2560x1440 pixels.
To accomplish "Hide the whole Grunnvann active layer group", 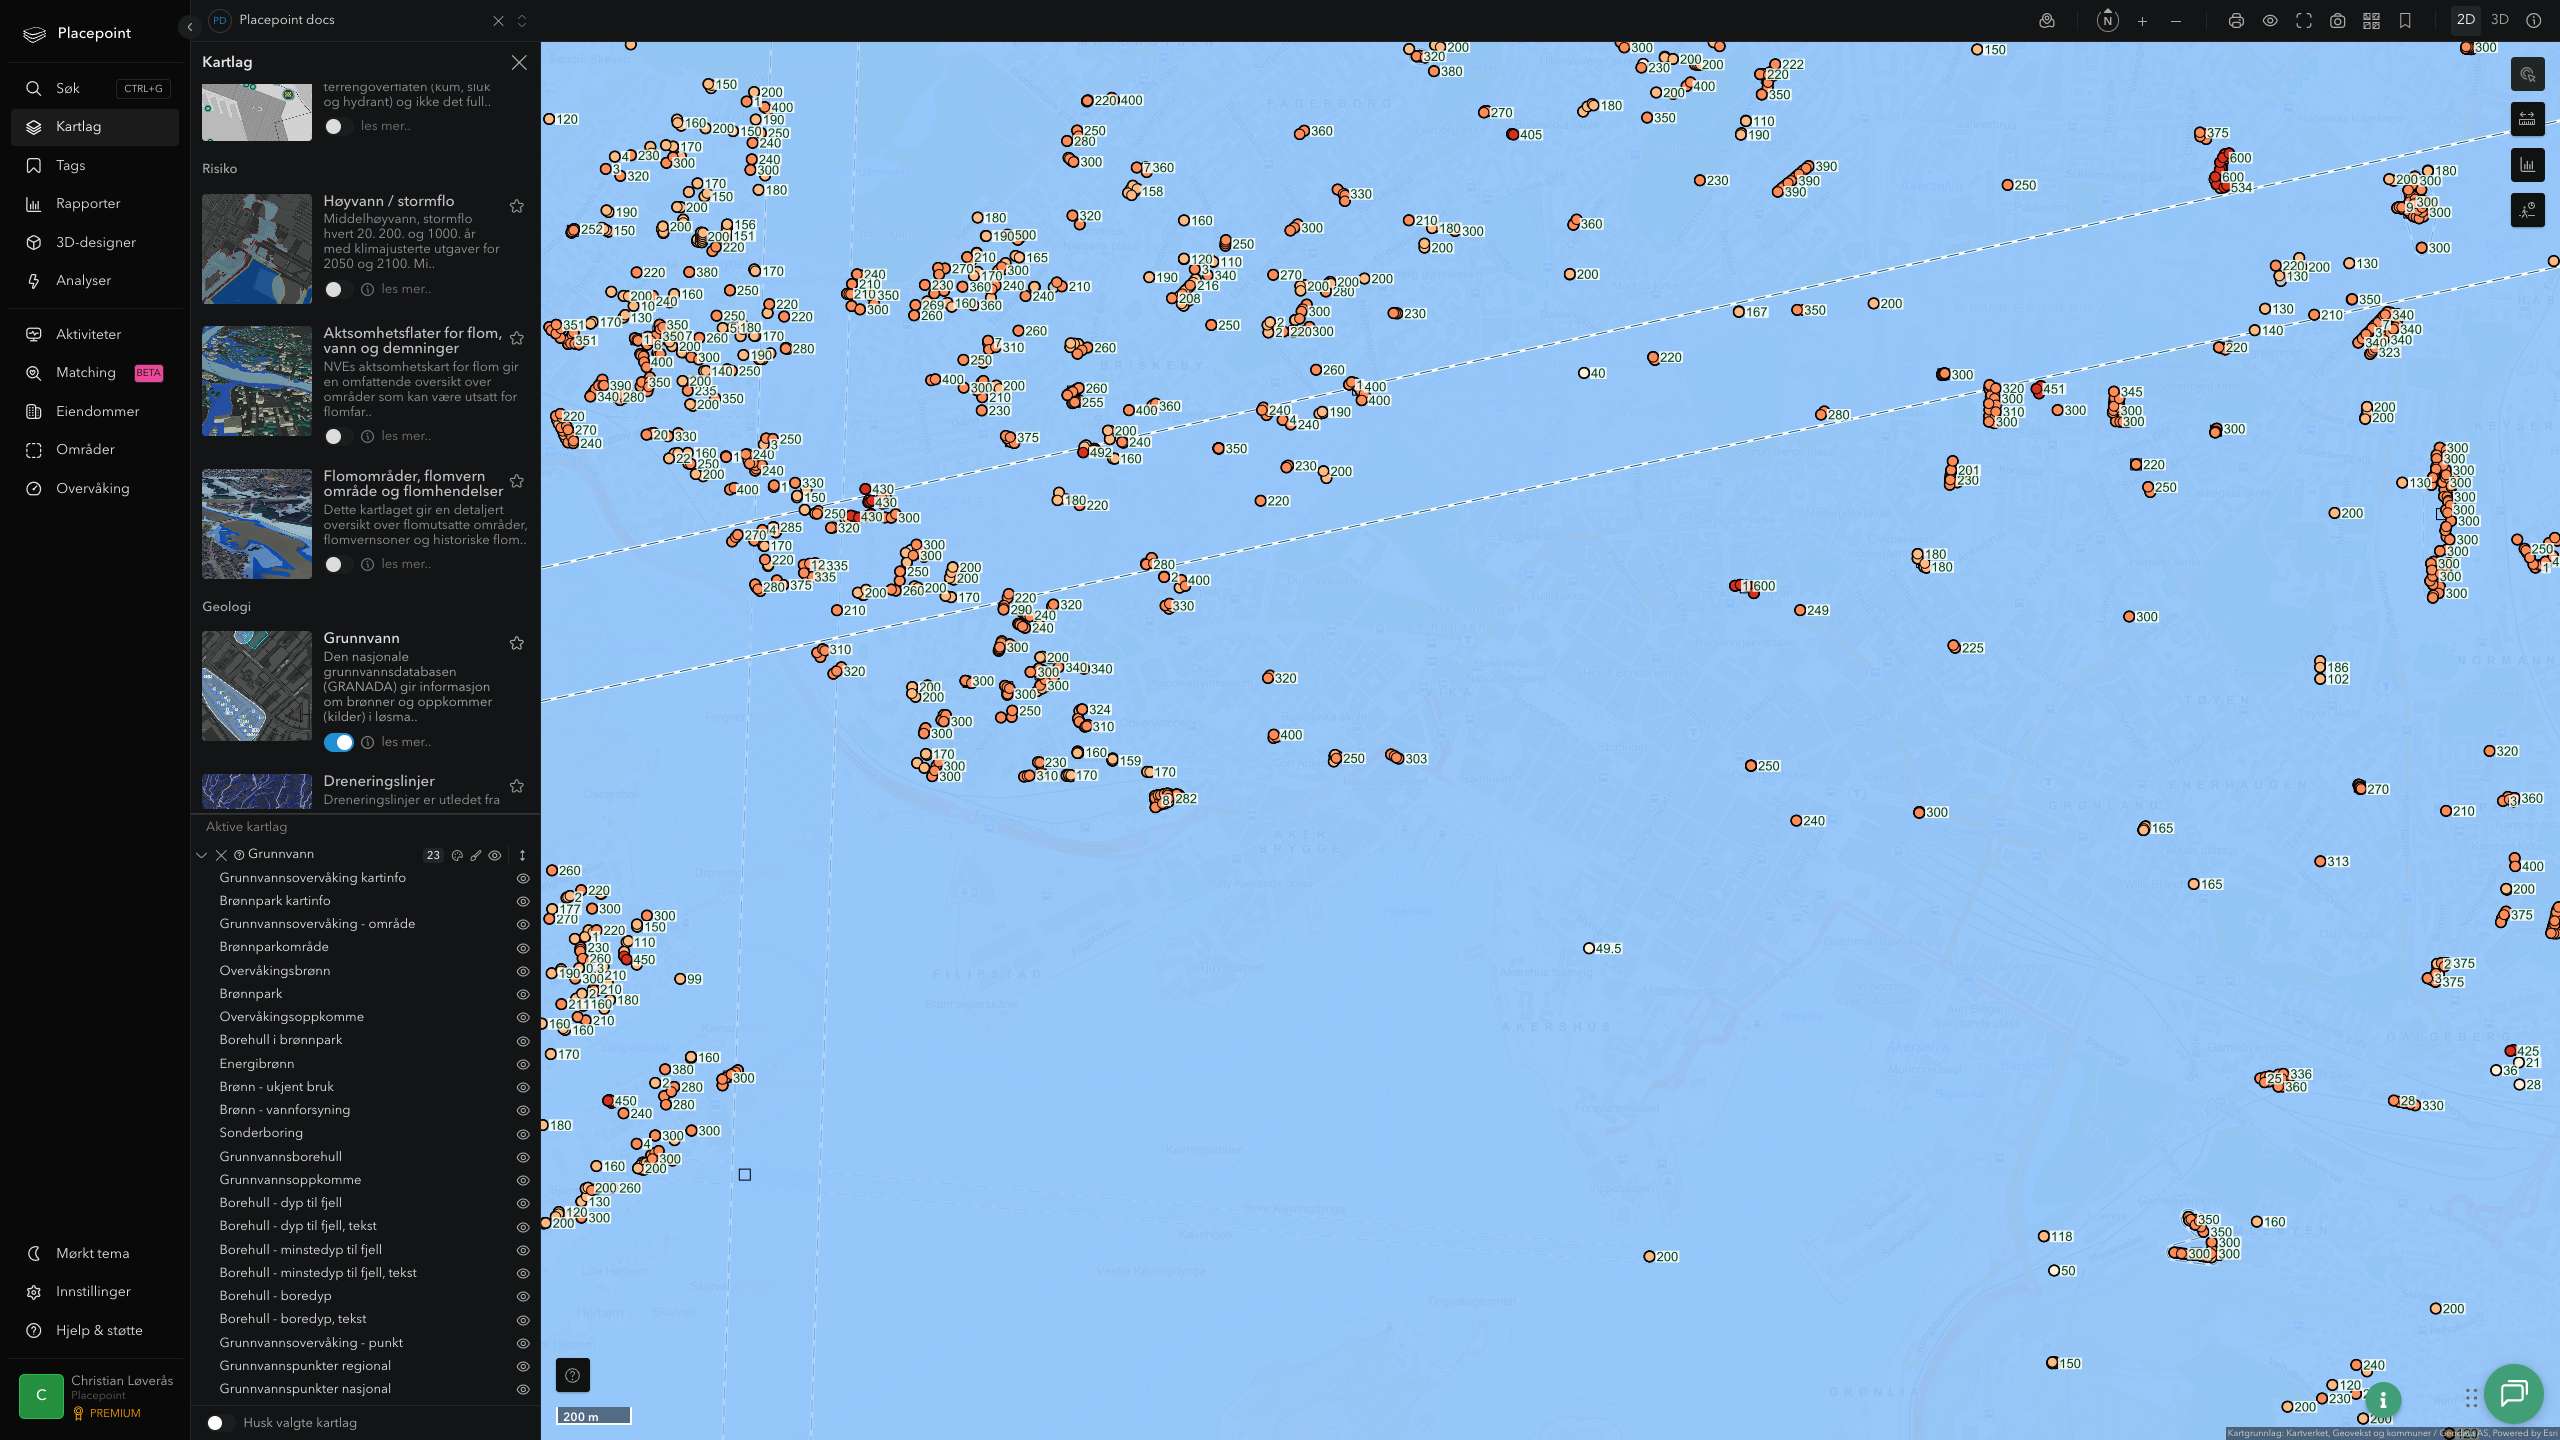I will pyautogui.click(x=495, y=855).
